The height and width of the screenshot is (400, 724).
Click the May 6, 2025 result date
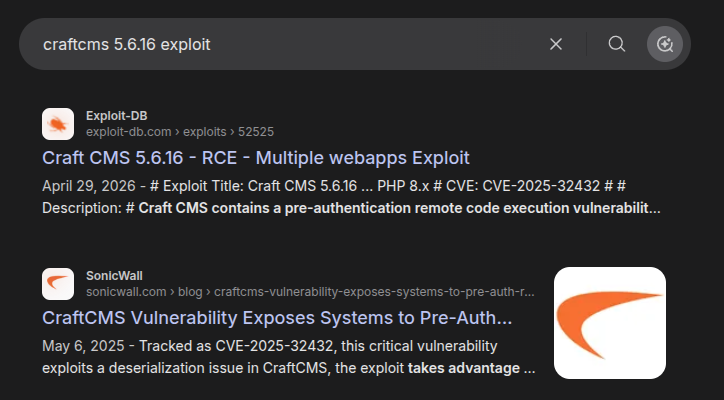coord(83,346)
